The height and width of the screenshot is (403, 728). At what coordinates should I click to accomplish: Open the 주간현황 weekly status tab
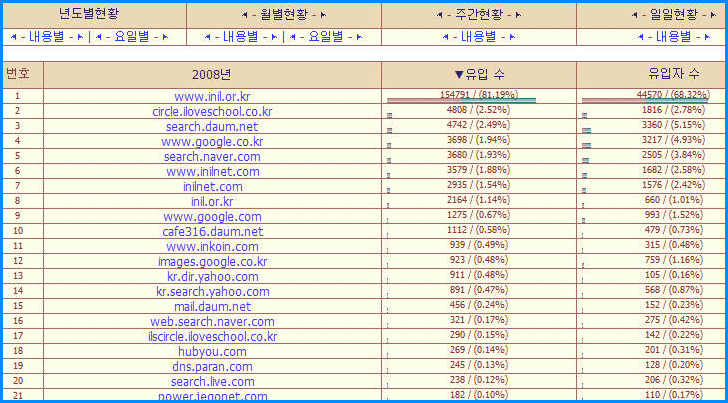pyautogui.click(x=479, y=15)
